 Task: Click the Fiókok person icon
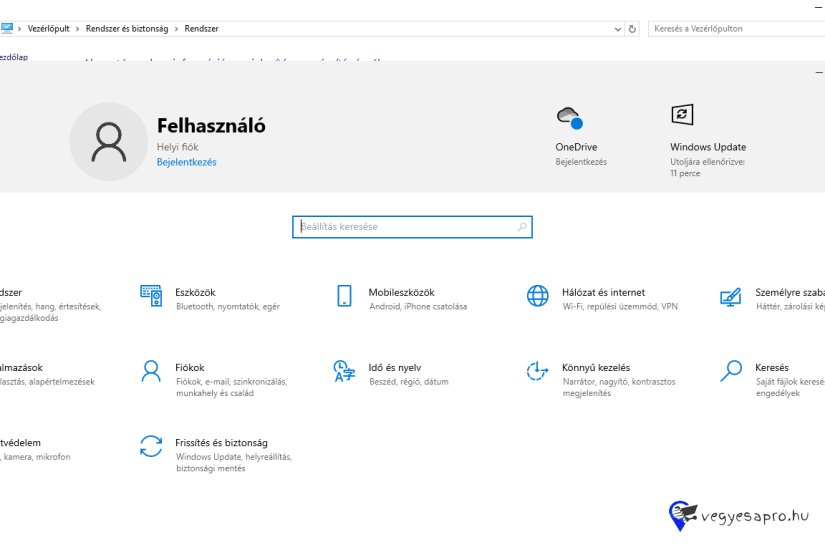pos(151,371)
